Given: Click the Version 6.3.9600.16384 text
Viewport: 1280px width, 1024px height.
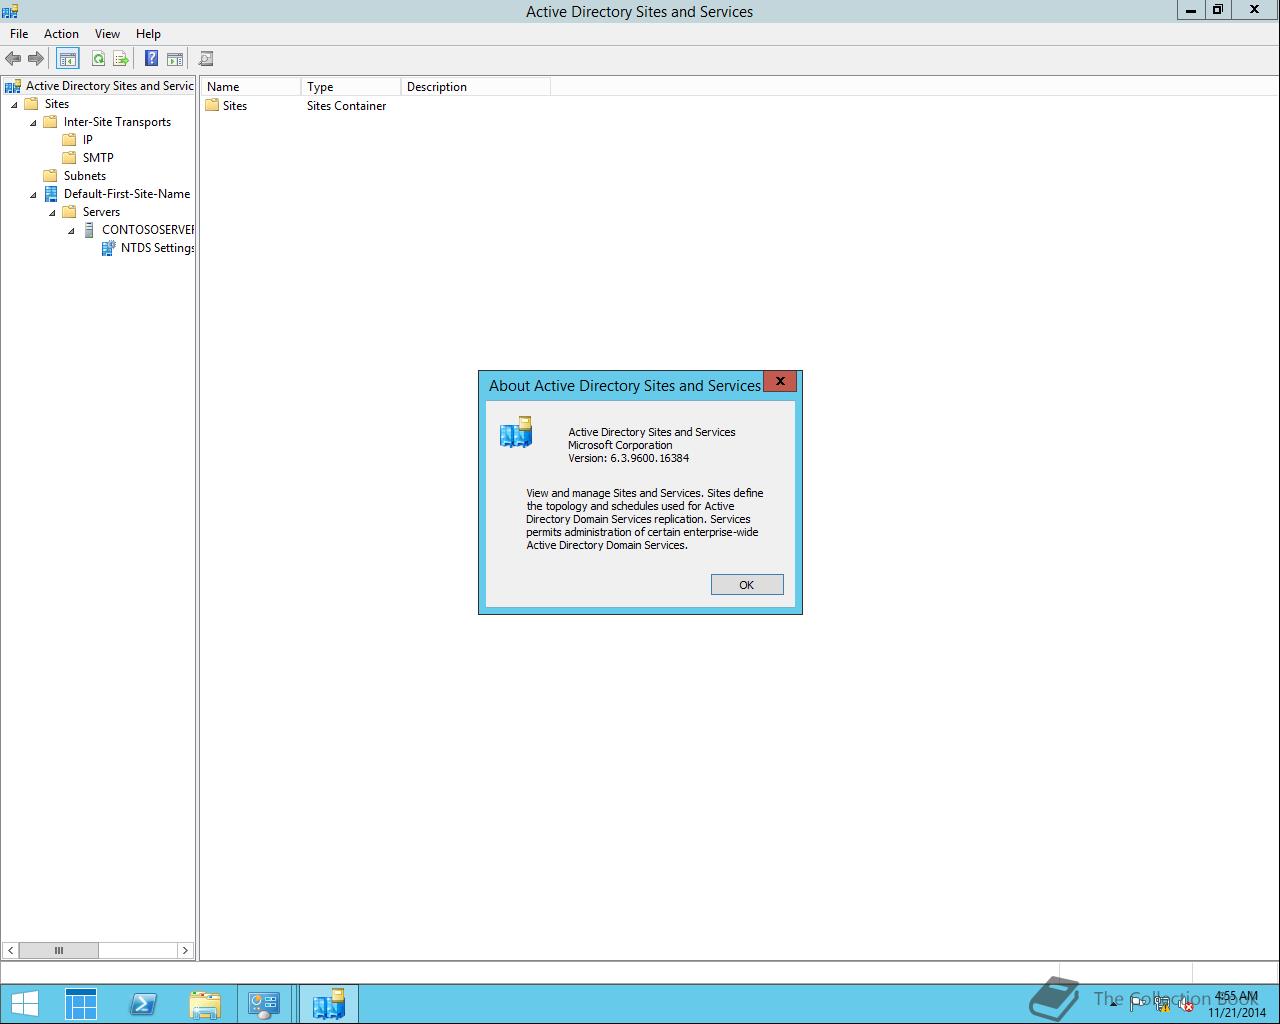Looking at the screenshot, I should tap(628, 458).
